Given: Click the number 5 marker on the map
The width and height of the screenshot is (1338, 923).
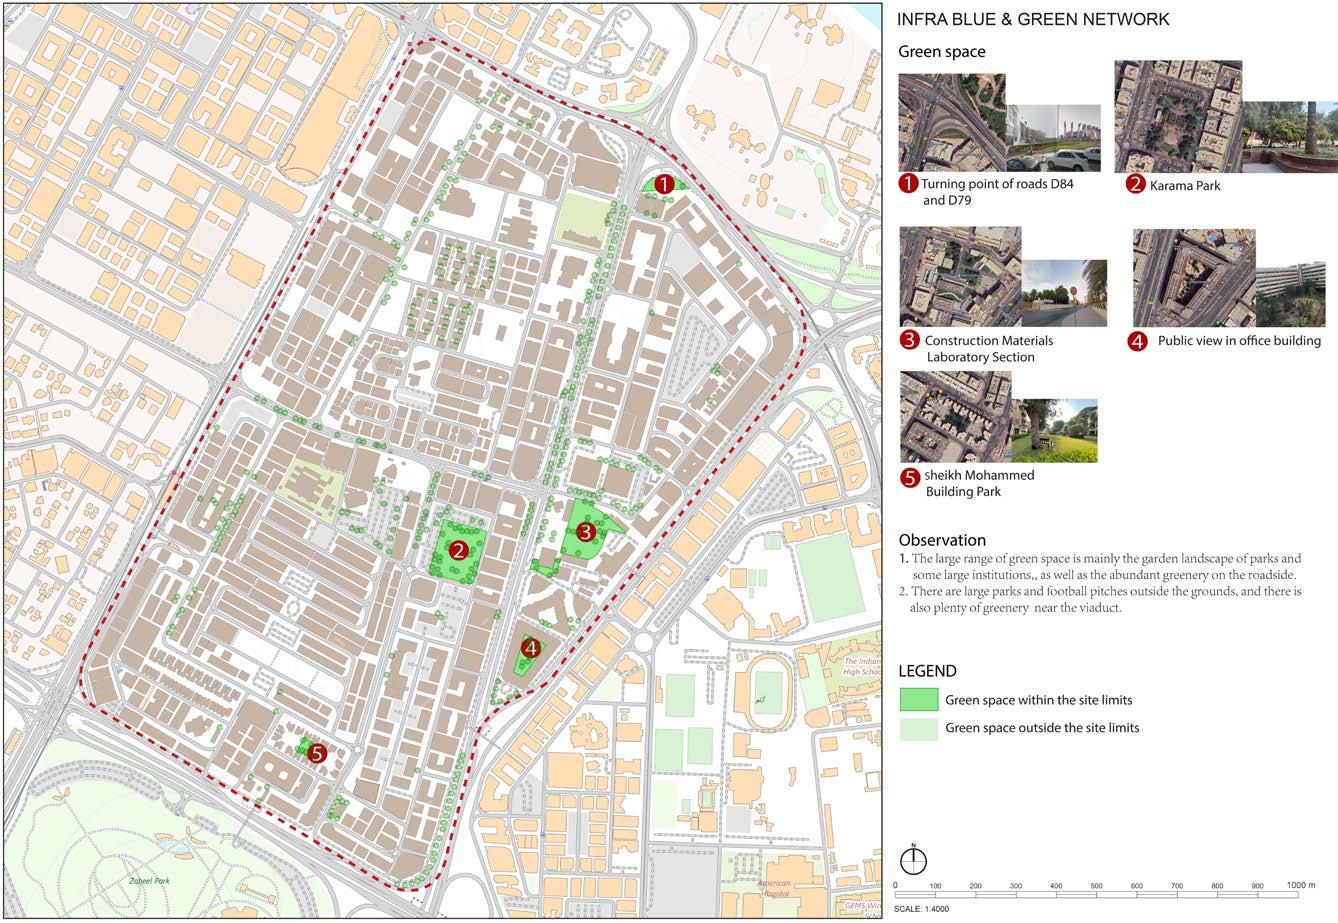Looking at the screenshot, I should (x=317, y=753).
